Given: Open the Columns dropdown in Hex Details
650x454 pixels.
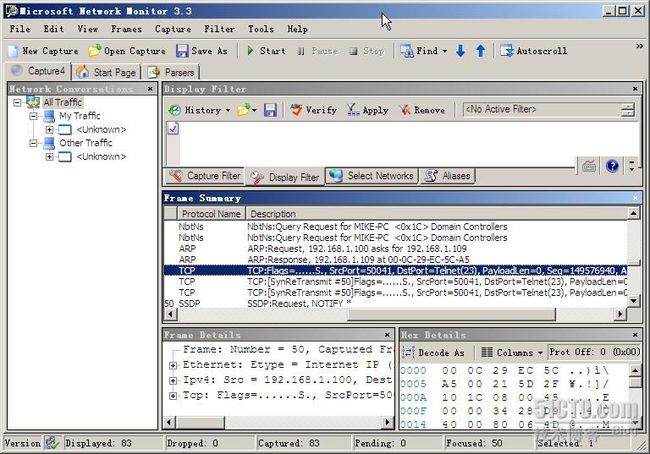Looking at the screenshot, I should click(512, 353).
